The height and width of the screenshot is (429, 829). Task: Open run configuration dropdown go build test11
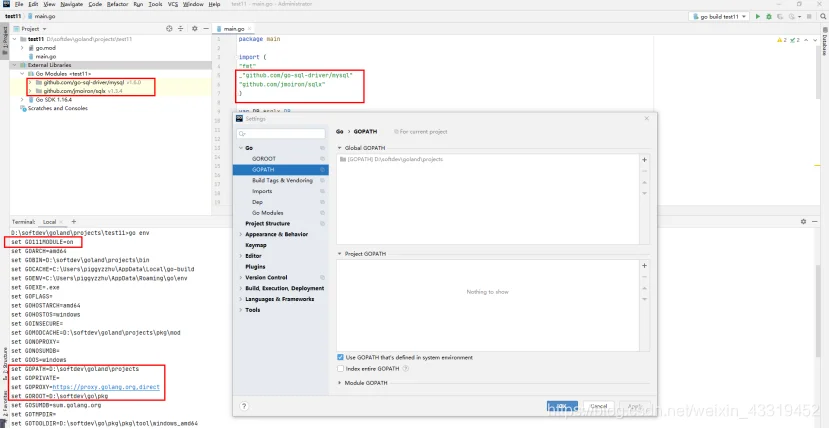(720, 16)
